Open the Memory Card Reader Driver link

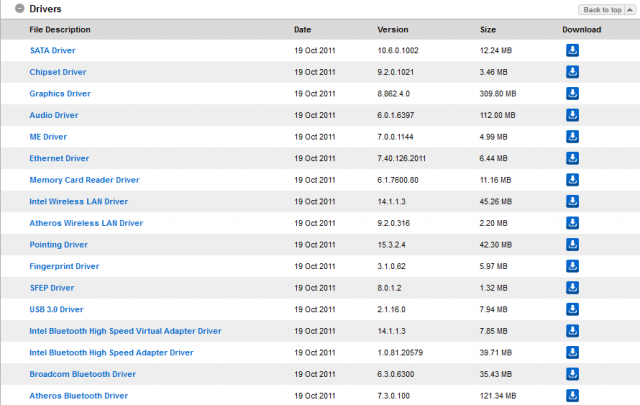pyautogui.click(x=84, y=180)
